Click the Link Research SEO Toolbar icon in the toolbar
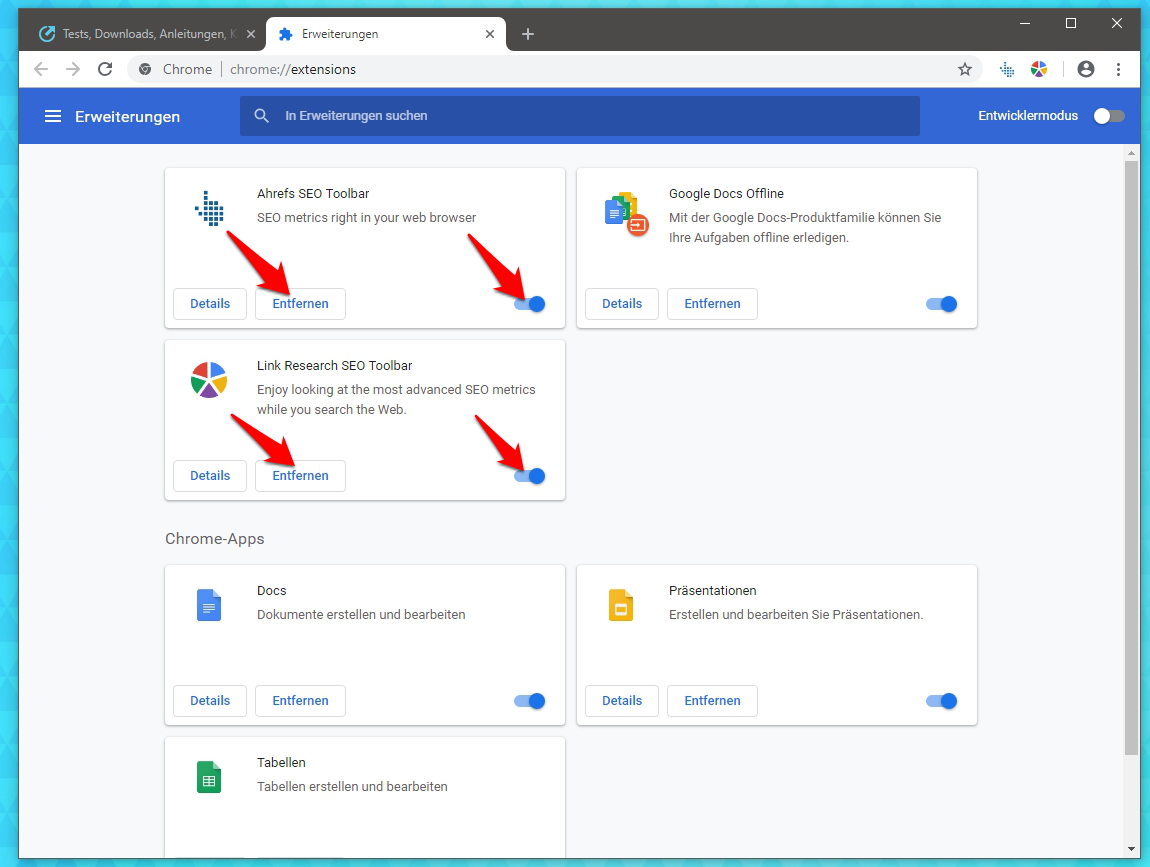This screenshot has height=867, width=1150. (x=1039, y=70)
